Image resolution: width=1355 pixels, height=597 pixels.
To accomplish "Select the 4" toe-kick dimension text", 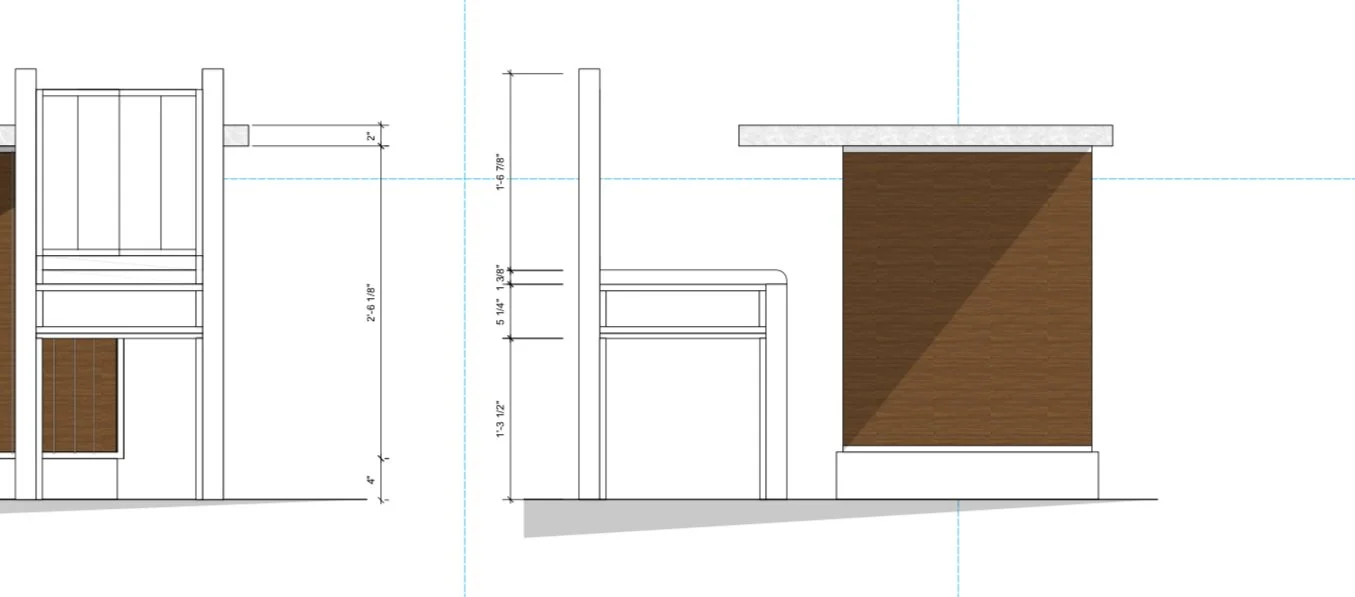I will click(x=371, y=480).
